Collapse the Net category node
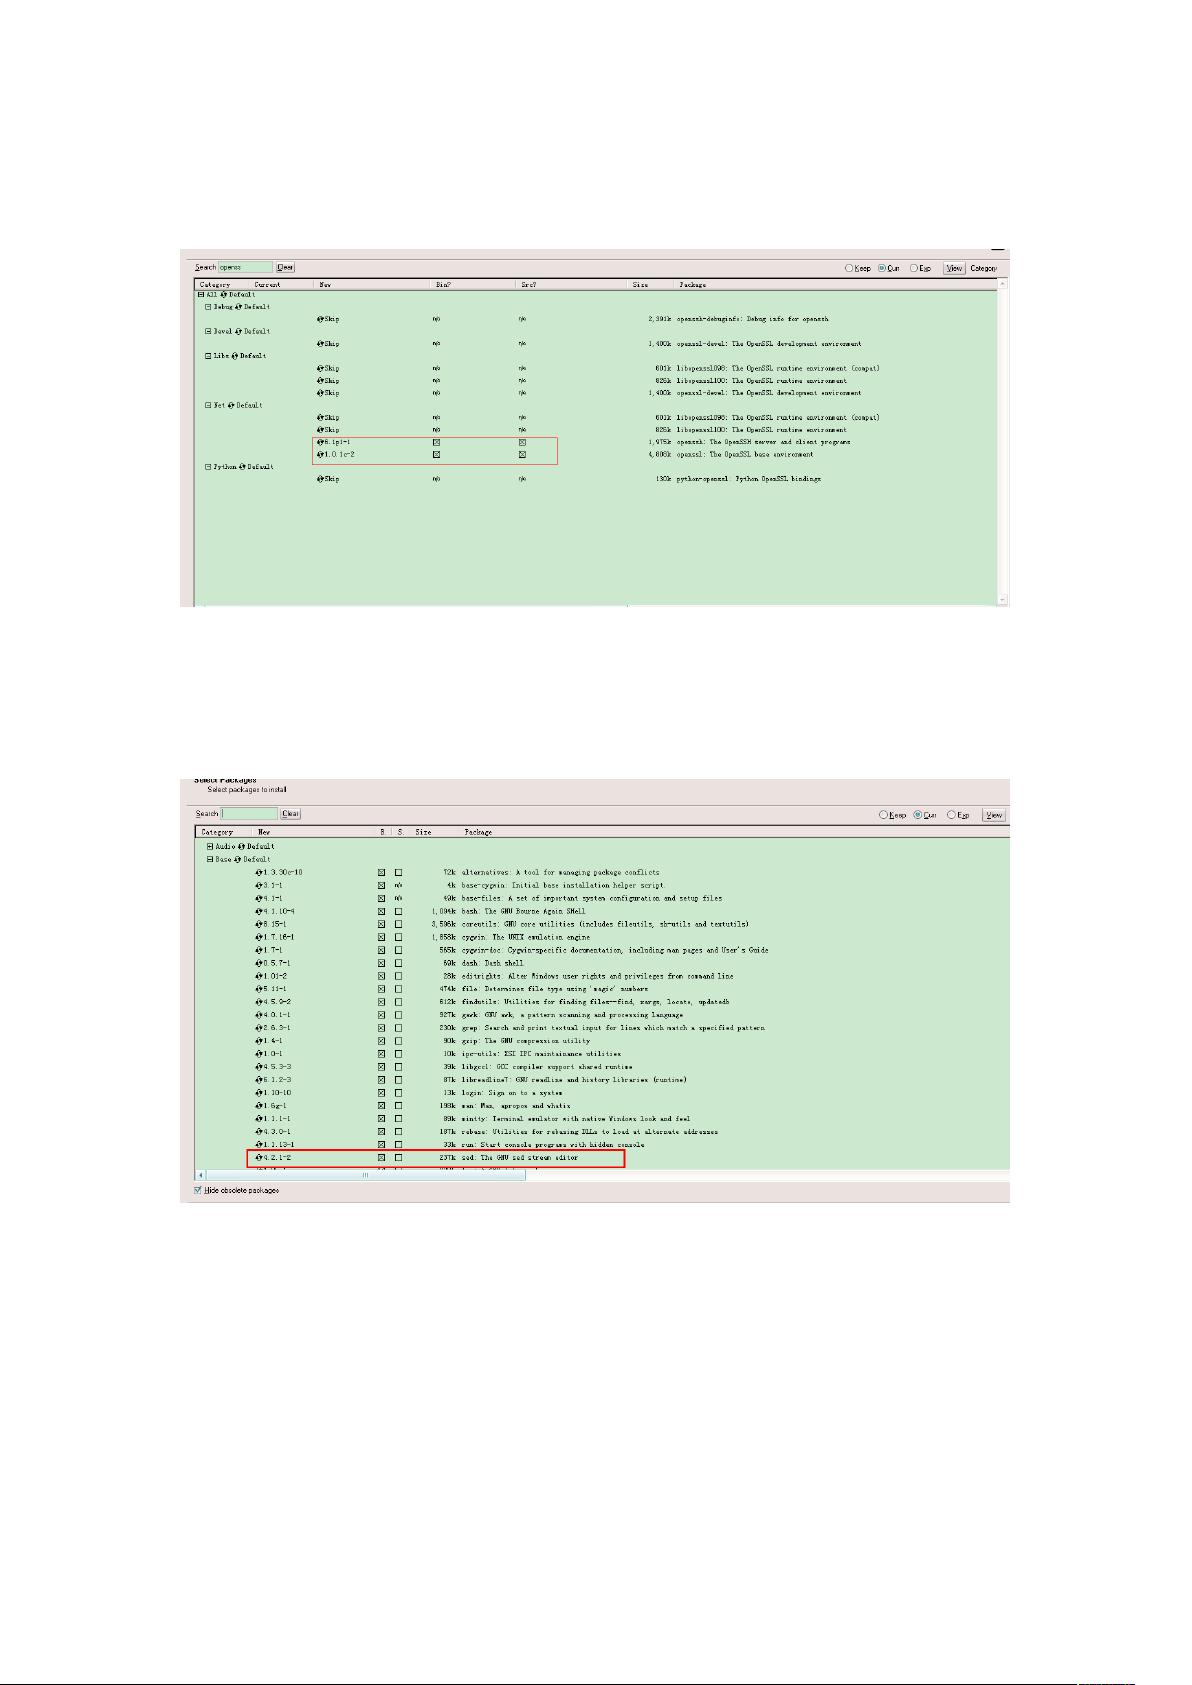The height and width of the screenshot is (1685, 1192). click(x=209, y=405)
